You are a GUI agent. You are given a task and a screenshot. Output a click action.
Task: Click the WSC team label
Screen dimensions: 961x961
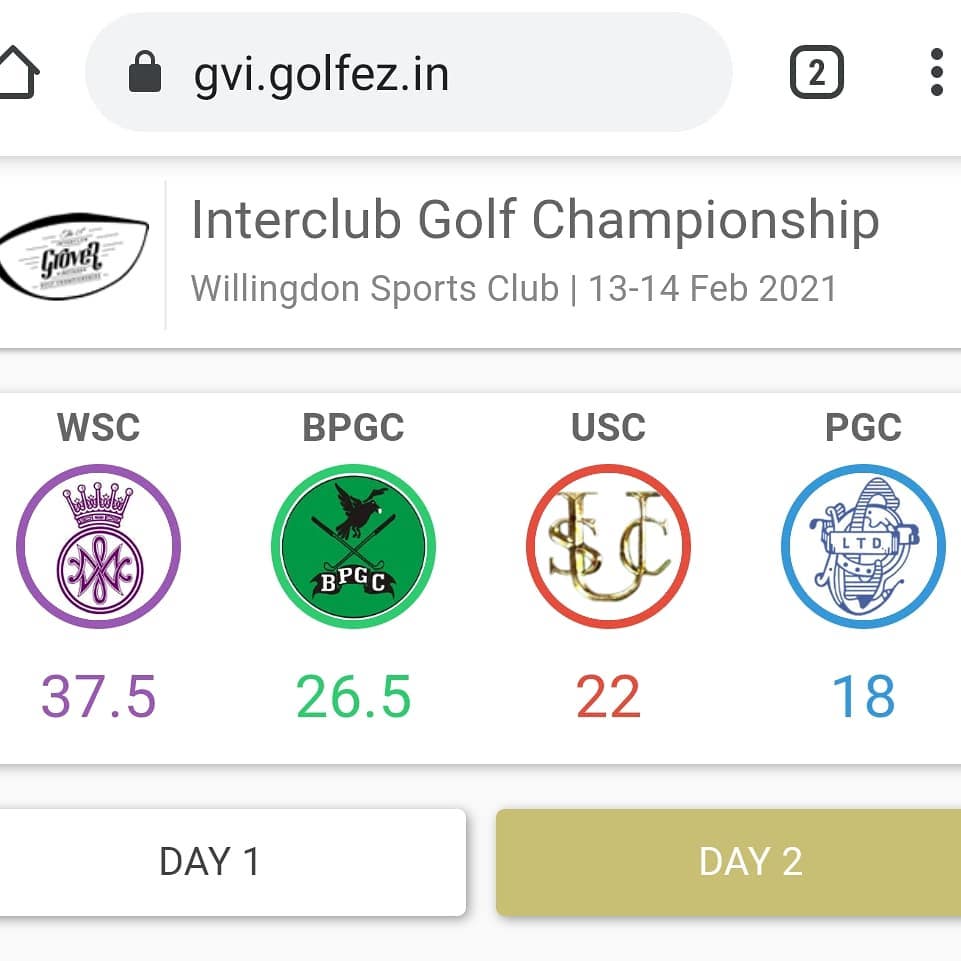pyautogui.click(x=99, y=427)
